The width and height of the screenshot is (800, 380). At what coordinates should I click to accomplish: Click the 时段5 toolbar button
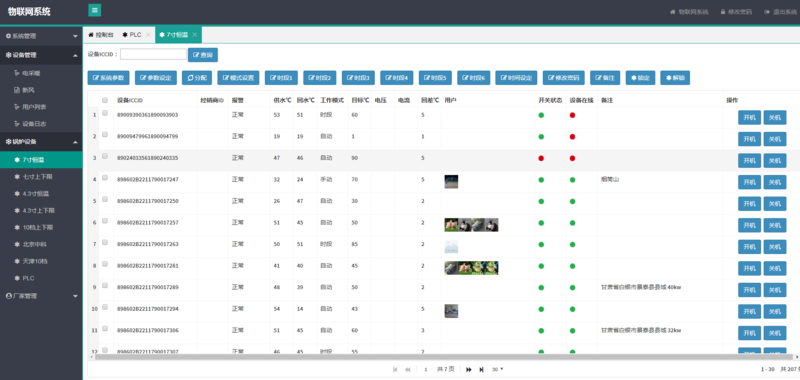pyautogui.click(x=435, y=78)
